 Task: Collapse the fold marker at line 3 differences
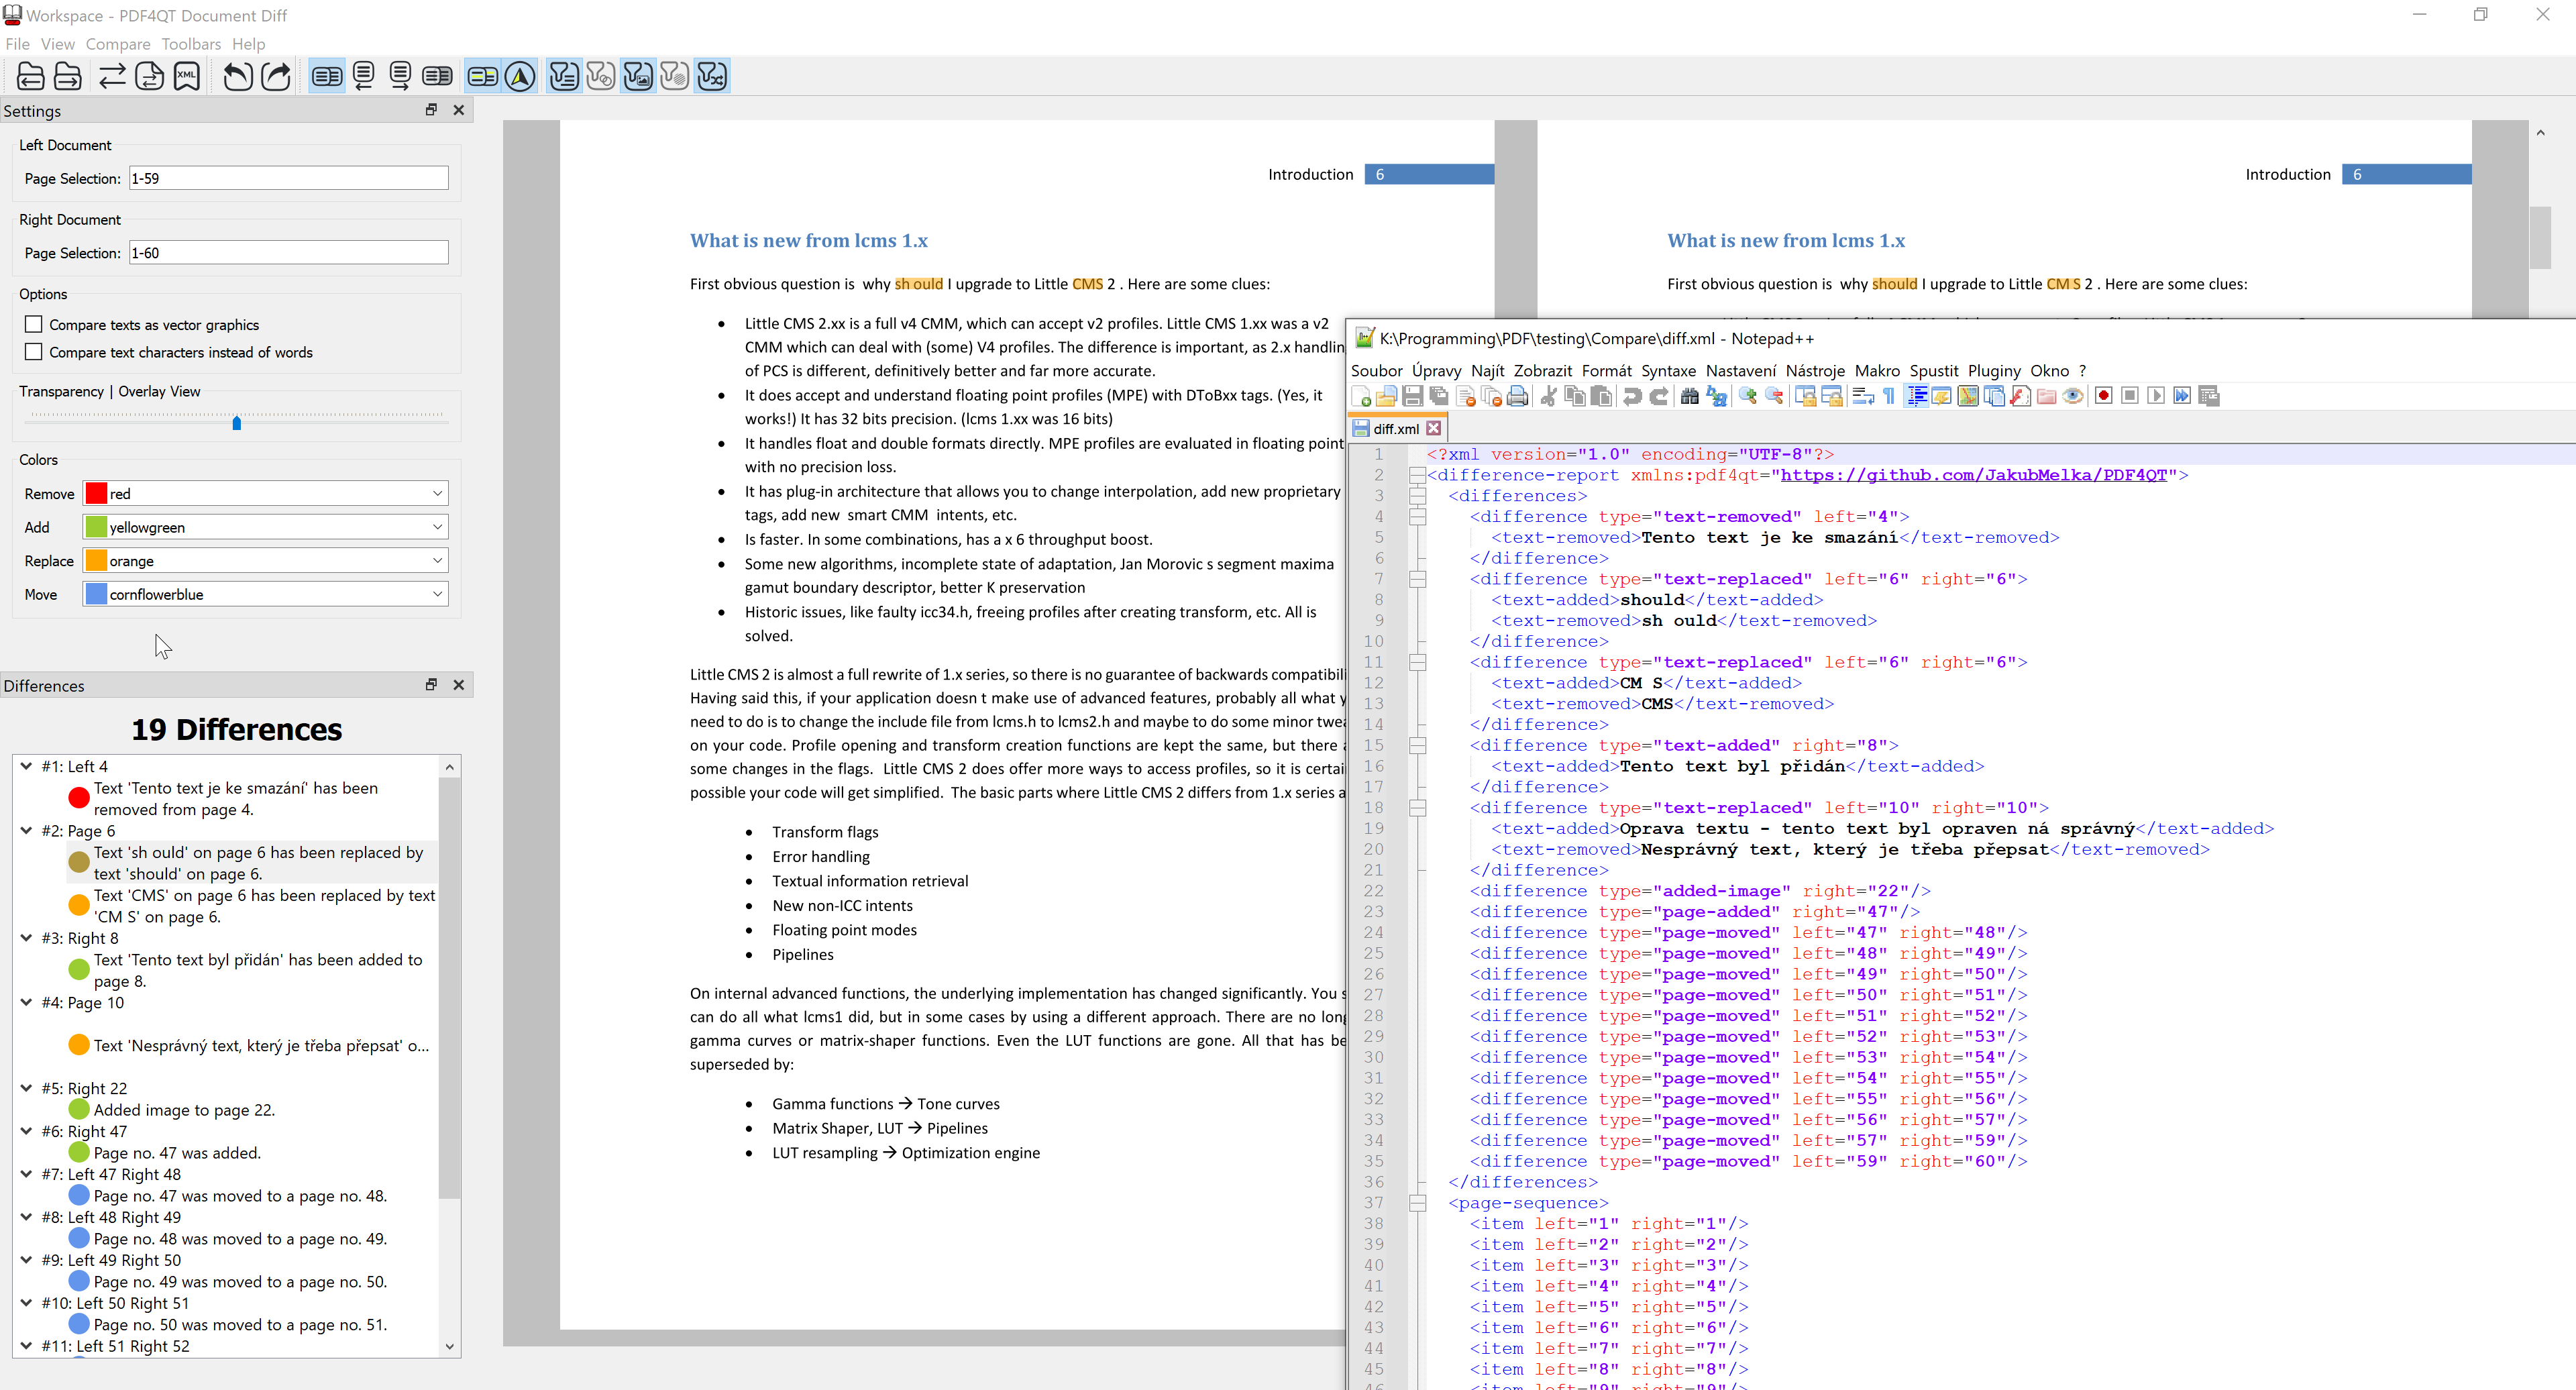(x=1418, y=496)
